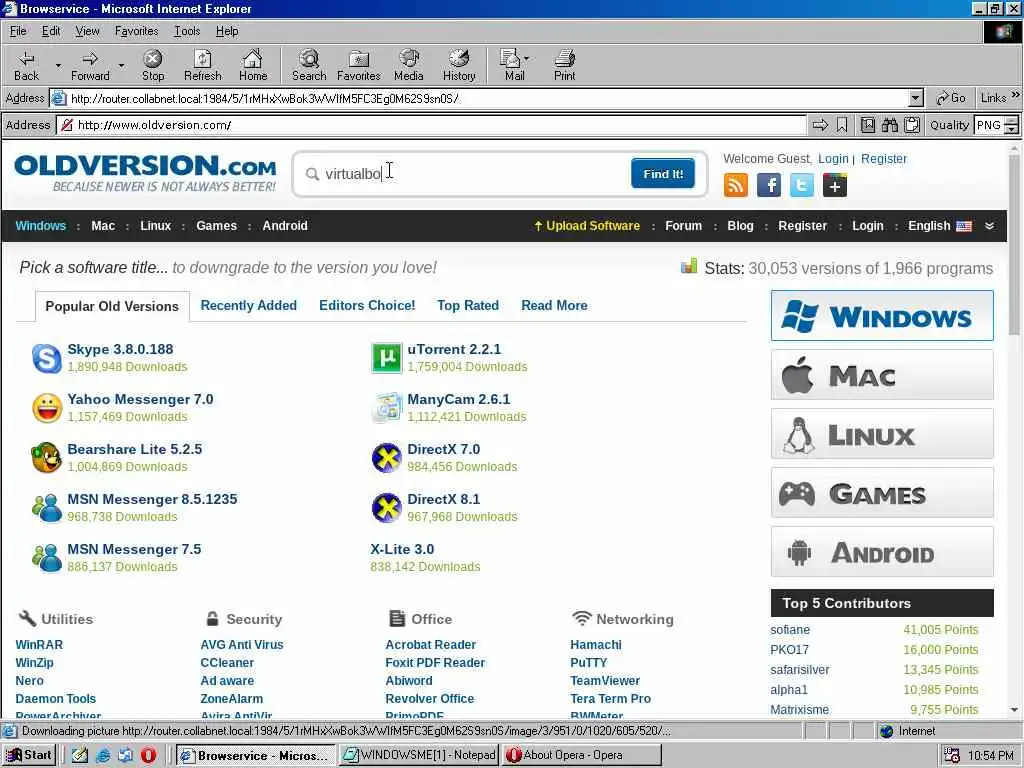This screenshot has height=768, width=1024.
Task: Open the File menu
Action: click(18, 31)
